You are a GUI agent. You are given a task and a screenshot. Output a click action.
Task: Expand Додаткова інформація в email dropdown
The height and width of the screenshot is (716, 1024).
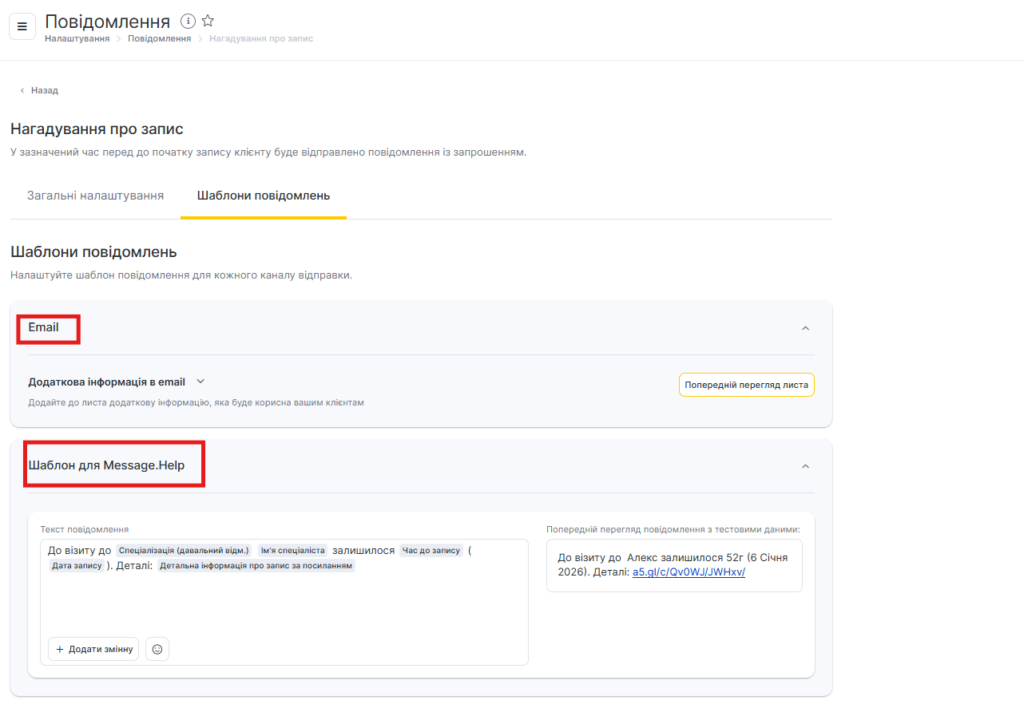pyautogui.click(x=200, y=381)
